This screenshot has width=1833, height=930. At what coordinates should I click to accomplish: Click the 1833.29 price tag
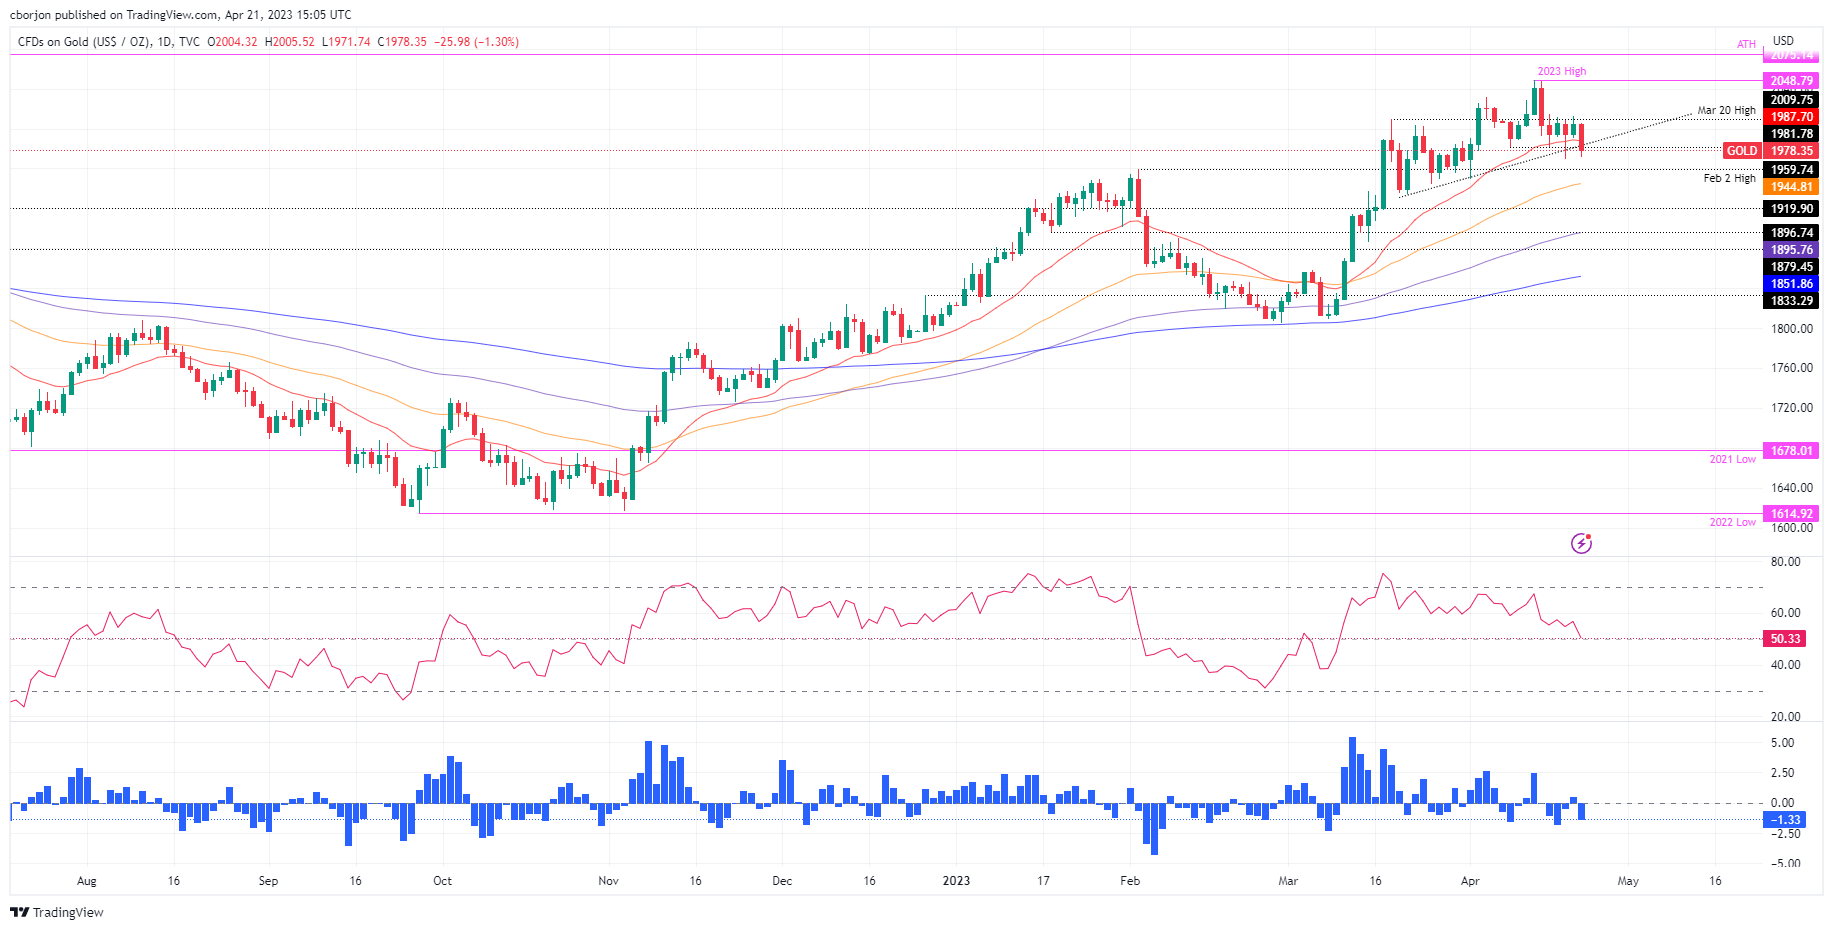pos(1791,301)
